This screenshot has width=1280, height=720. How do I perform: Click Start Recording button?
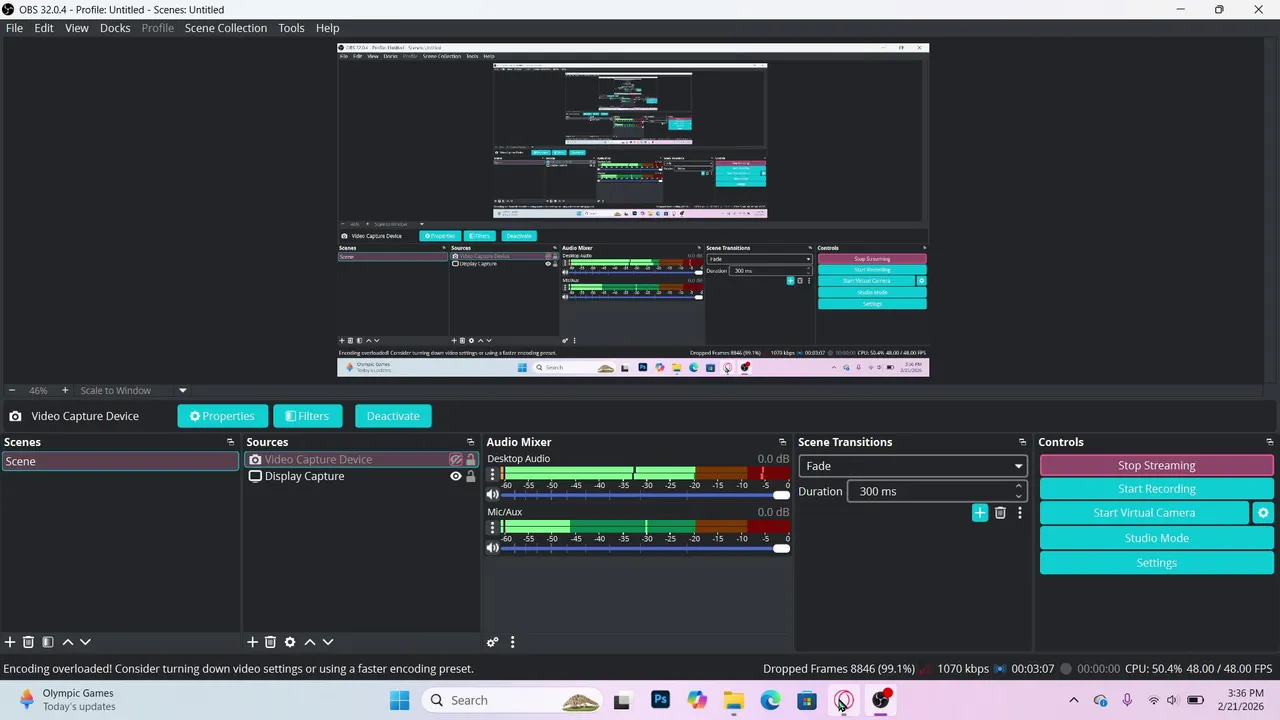1156,489
